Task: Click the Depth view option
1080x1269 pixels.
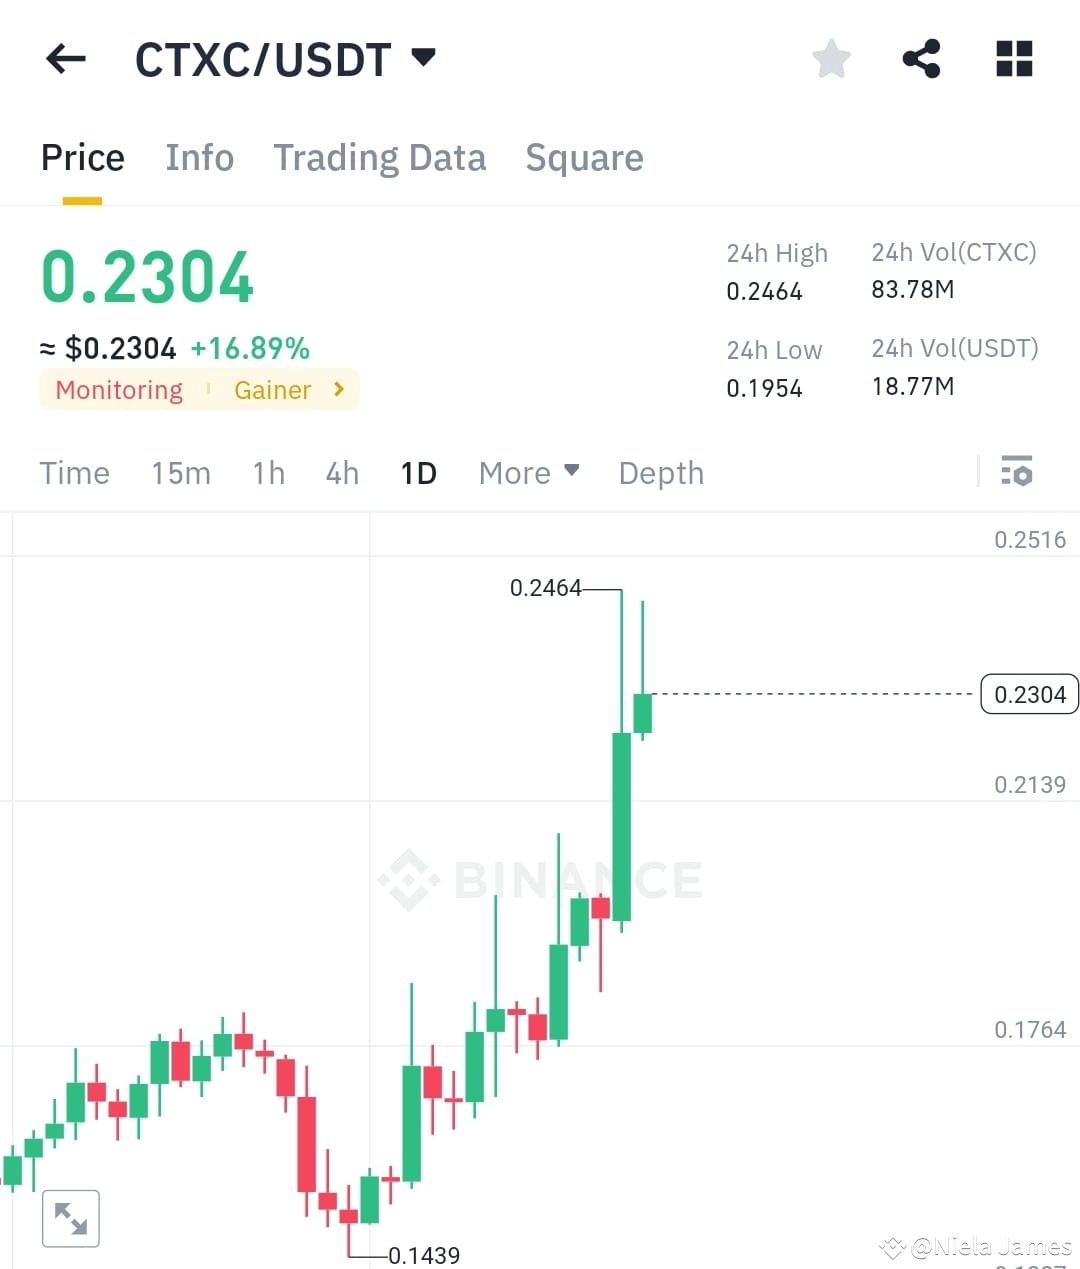Action: click(x=660, y=473)
